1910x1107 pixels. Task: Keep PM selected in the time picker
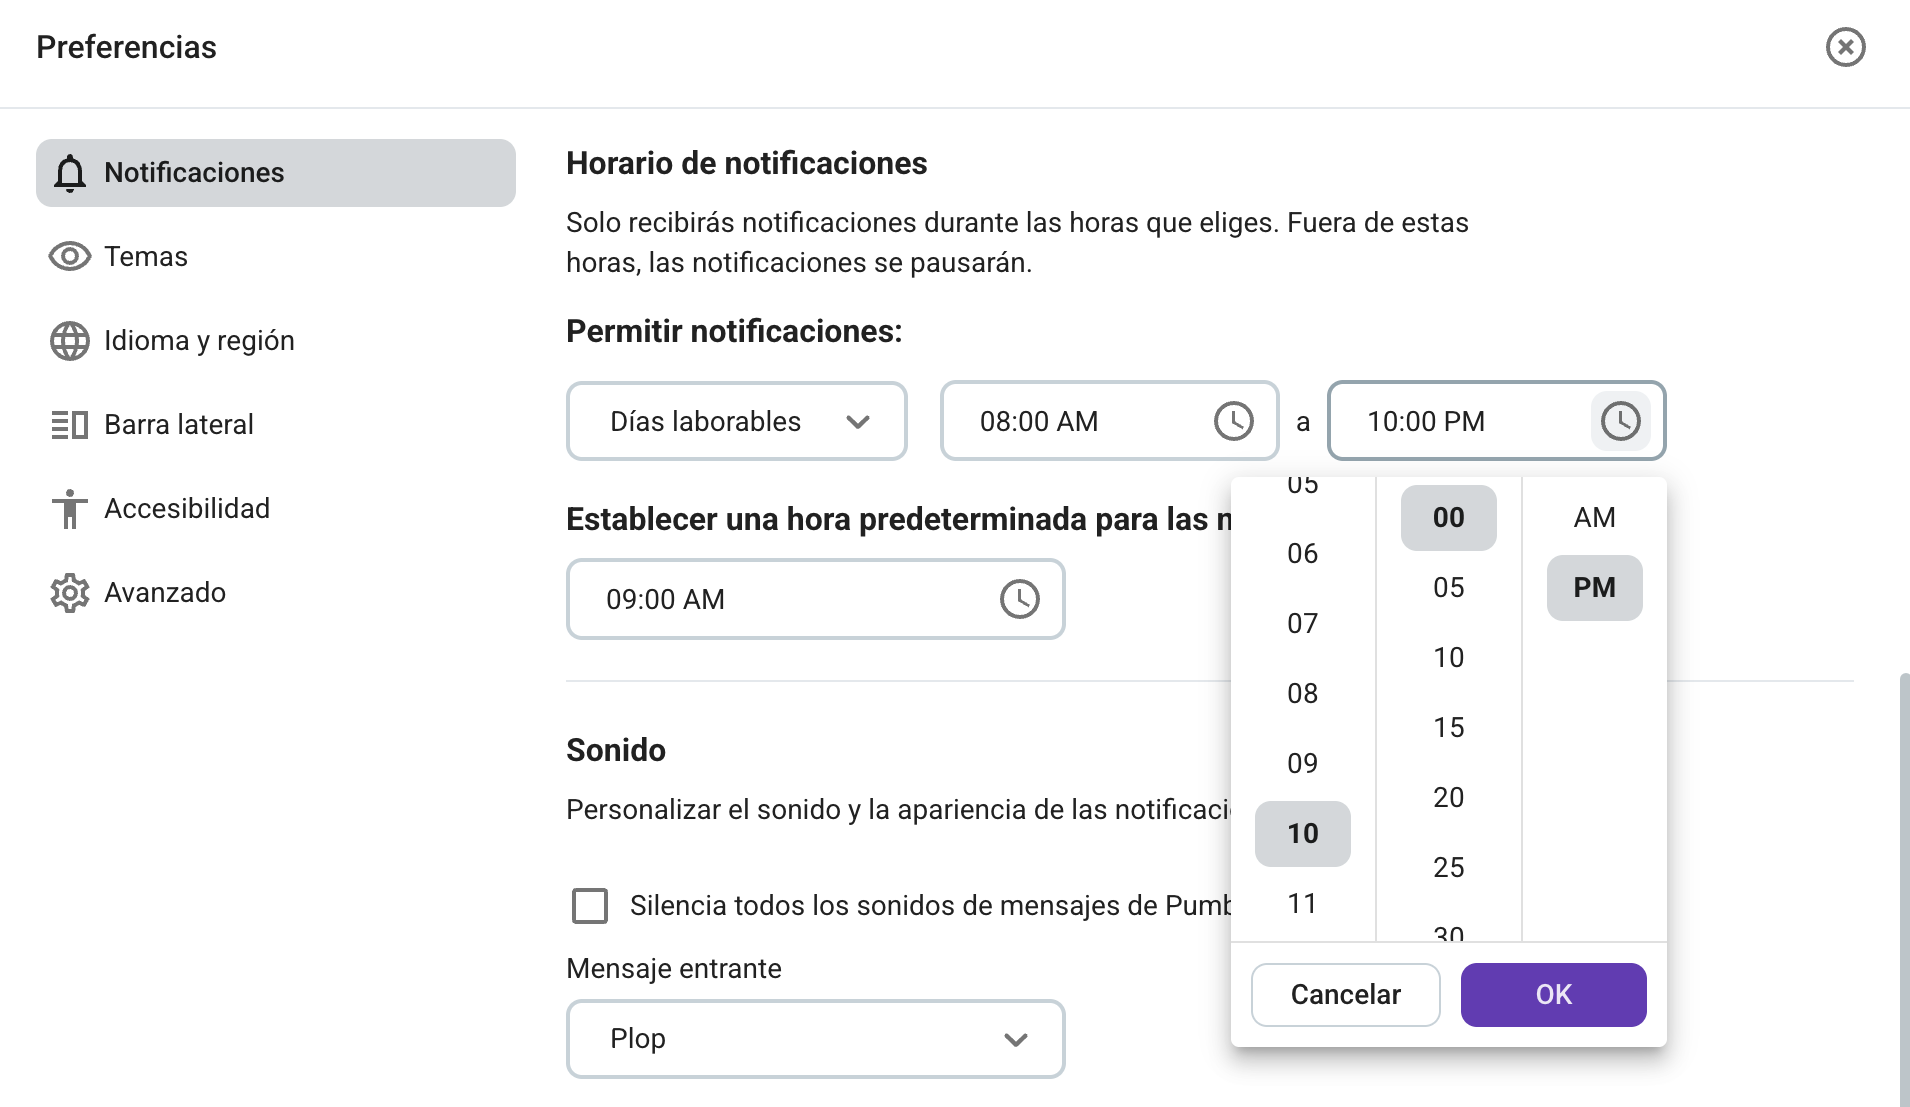tap(1594, 587)
